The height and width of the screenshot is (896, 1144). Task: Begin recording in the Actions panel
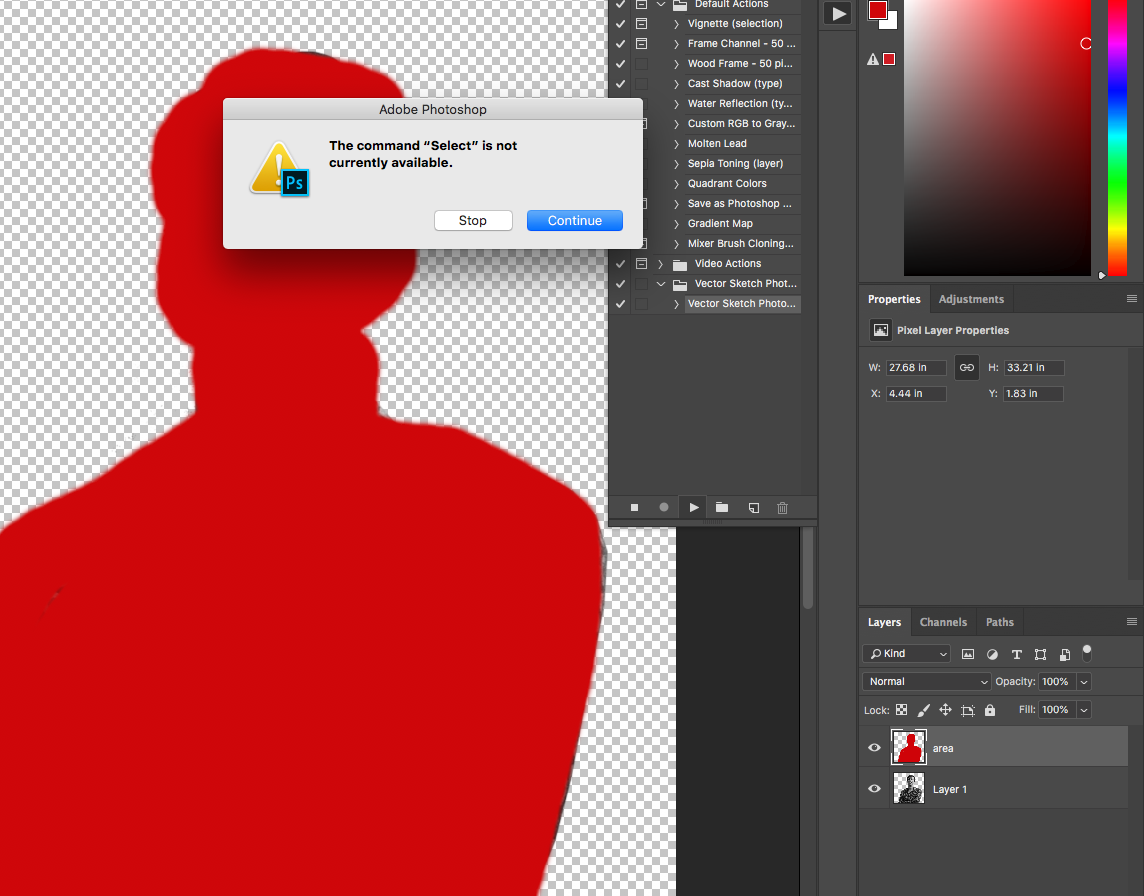click(x=663, y=507)
